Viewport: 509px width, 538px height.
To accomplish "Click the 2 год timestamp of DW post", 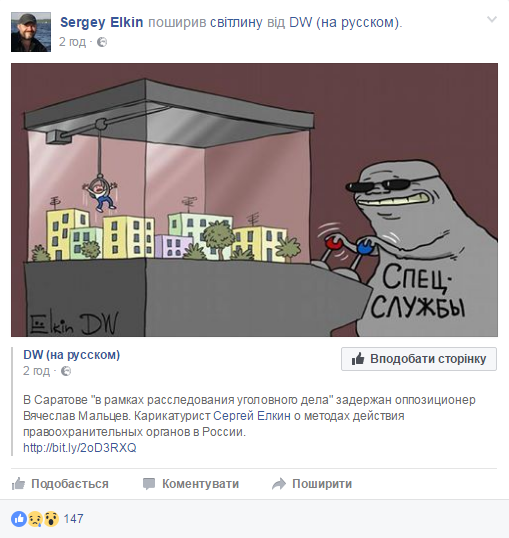I will tap(36, 371).
